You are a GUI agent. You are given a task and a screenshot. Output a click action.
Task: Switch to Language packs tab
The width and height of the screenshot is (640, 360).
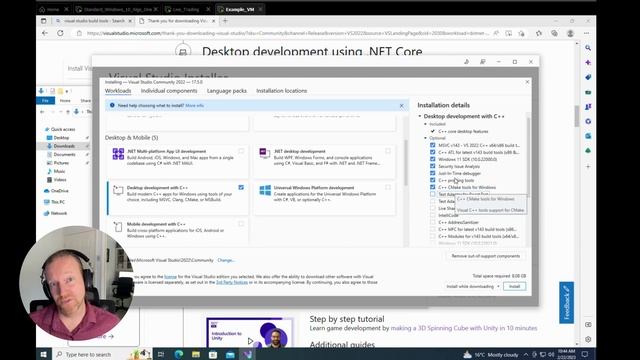tap(227, 91)
